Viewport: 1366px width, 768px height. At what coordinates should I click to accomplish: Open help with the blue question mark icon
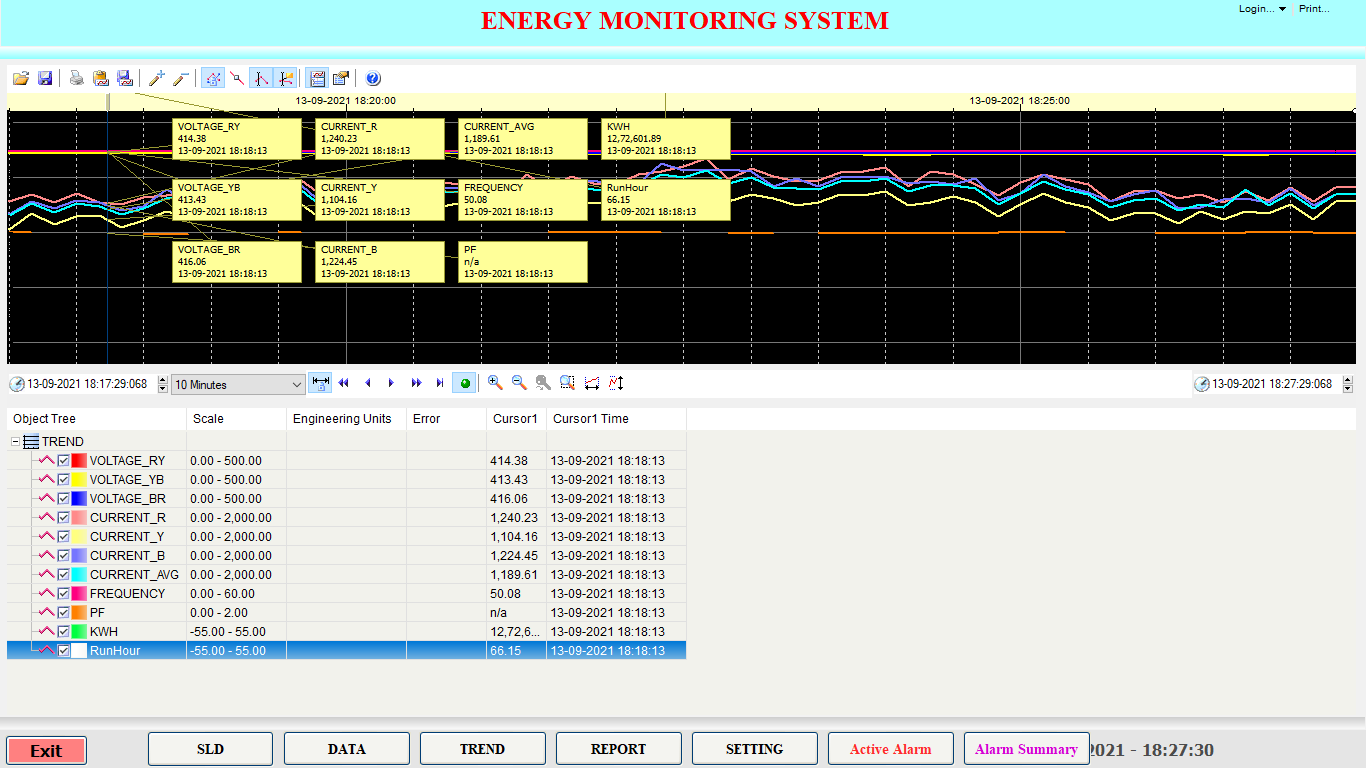point(373,78)
